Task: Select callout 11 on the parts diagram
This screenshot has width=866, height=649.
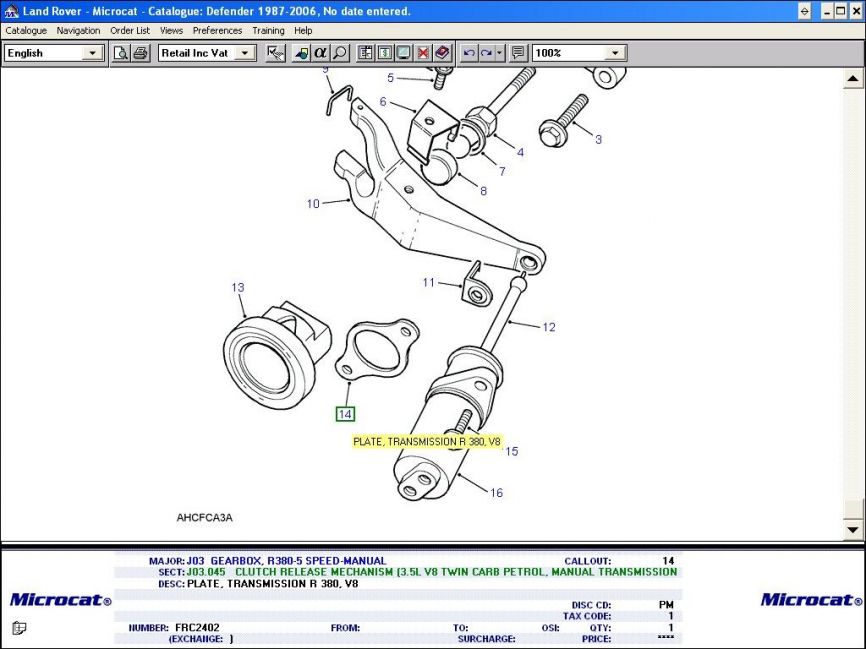Action: coord(429,283)
